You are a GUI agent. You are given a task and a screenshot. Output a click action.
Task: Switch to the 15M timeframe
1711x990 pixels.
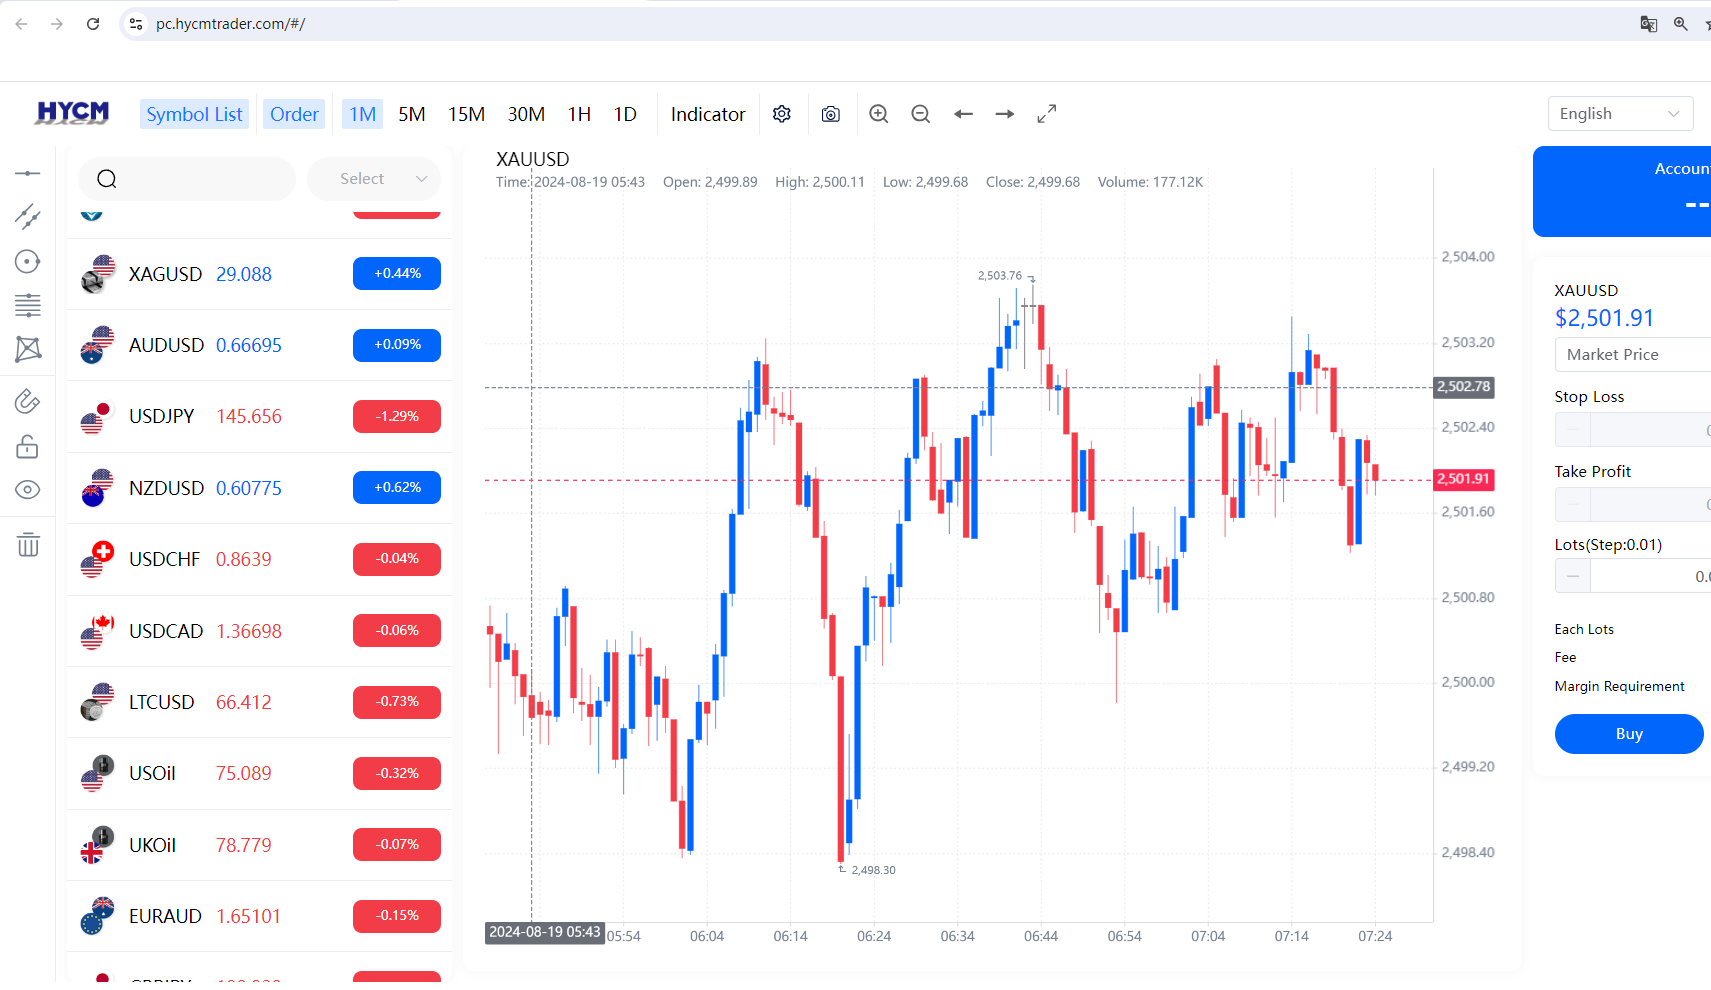(466, 114)
